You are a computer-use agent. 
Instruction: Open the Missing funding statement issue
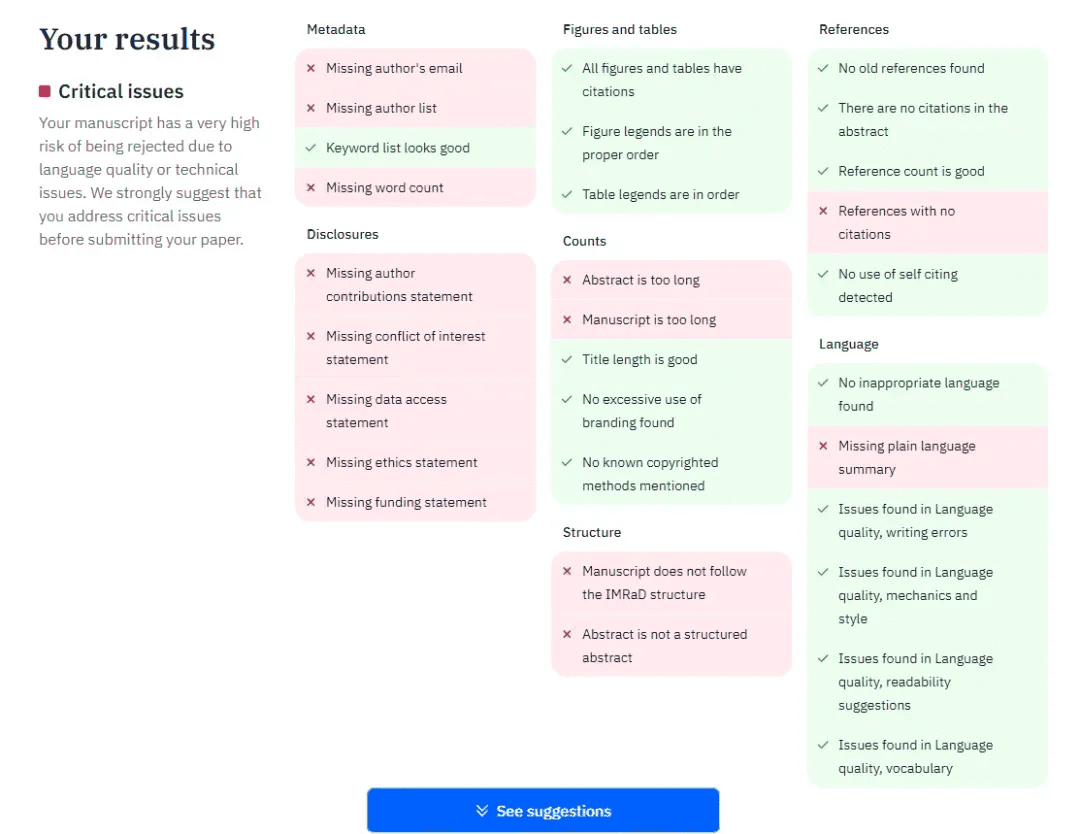(406, 503)
